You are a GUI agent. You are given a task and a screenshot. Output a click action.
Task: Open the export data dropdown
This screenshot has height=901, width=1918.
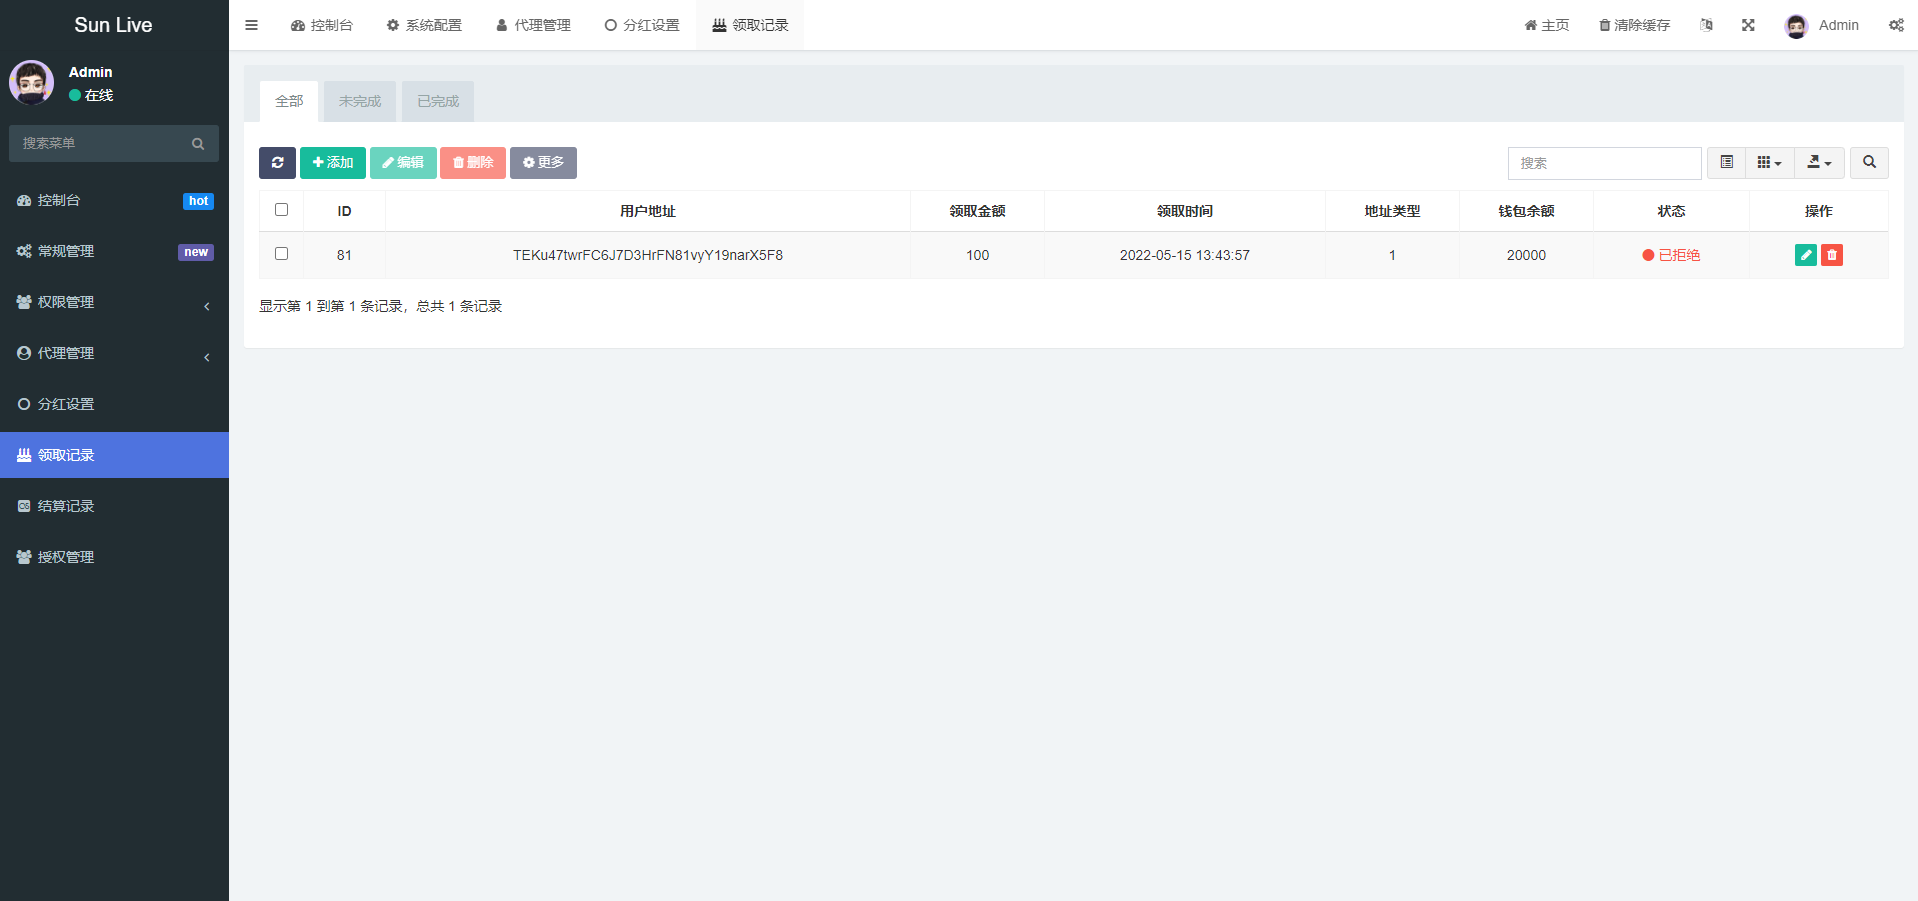(x=1820, y=162)
